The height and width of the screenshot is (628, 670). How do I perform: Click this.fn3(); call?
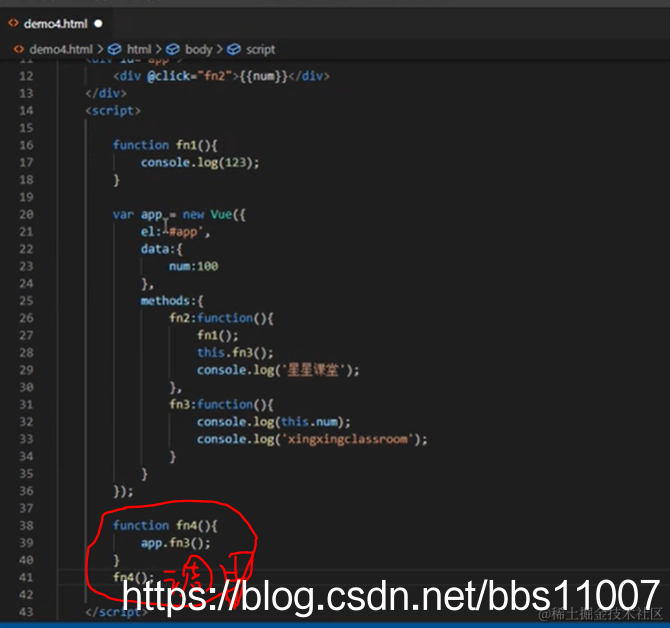tap(235, 353)
